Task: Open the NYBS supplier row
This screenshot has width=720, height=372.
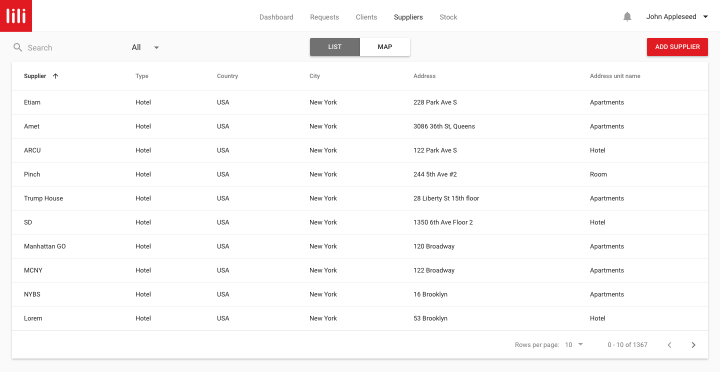Action: pyautogui.click(x=360, y=294)
